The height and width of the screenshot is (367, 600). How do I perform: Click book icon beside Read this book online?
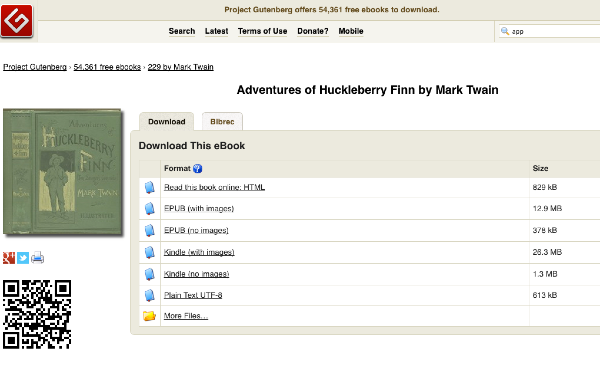tap(150, 187)
